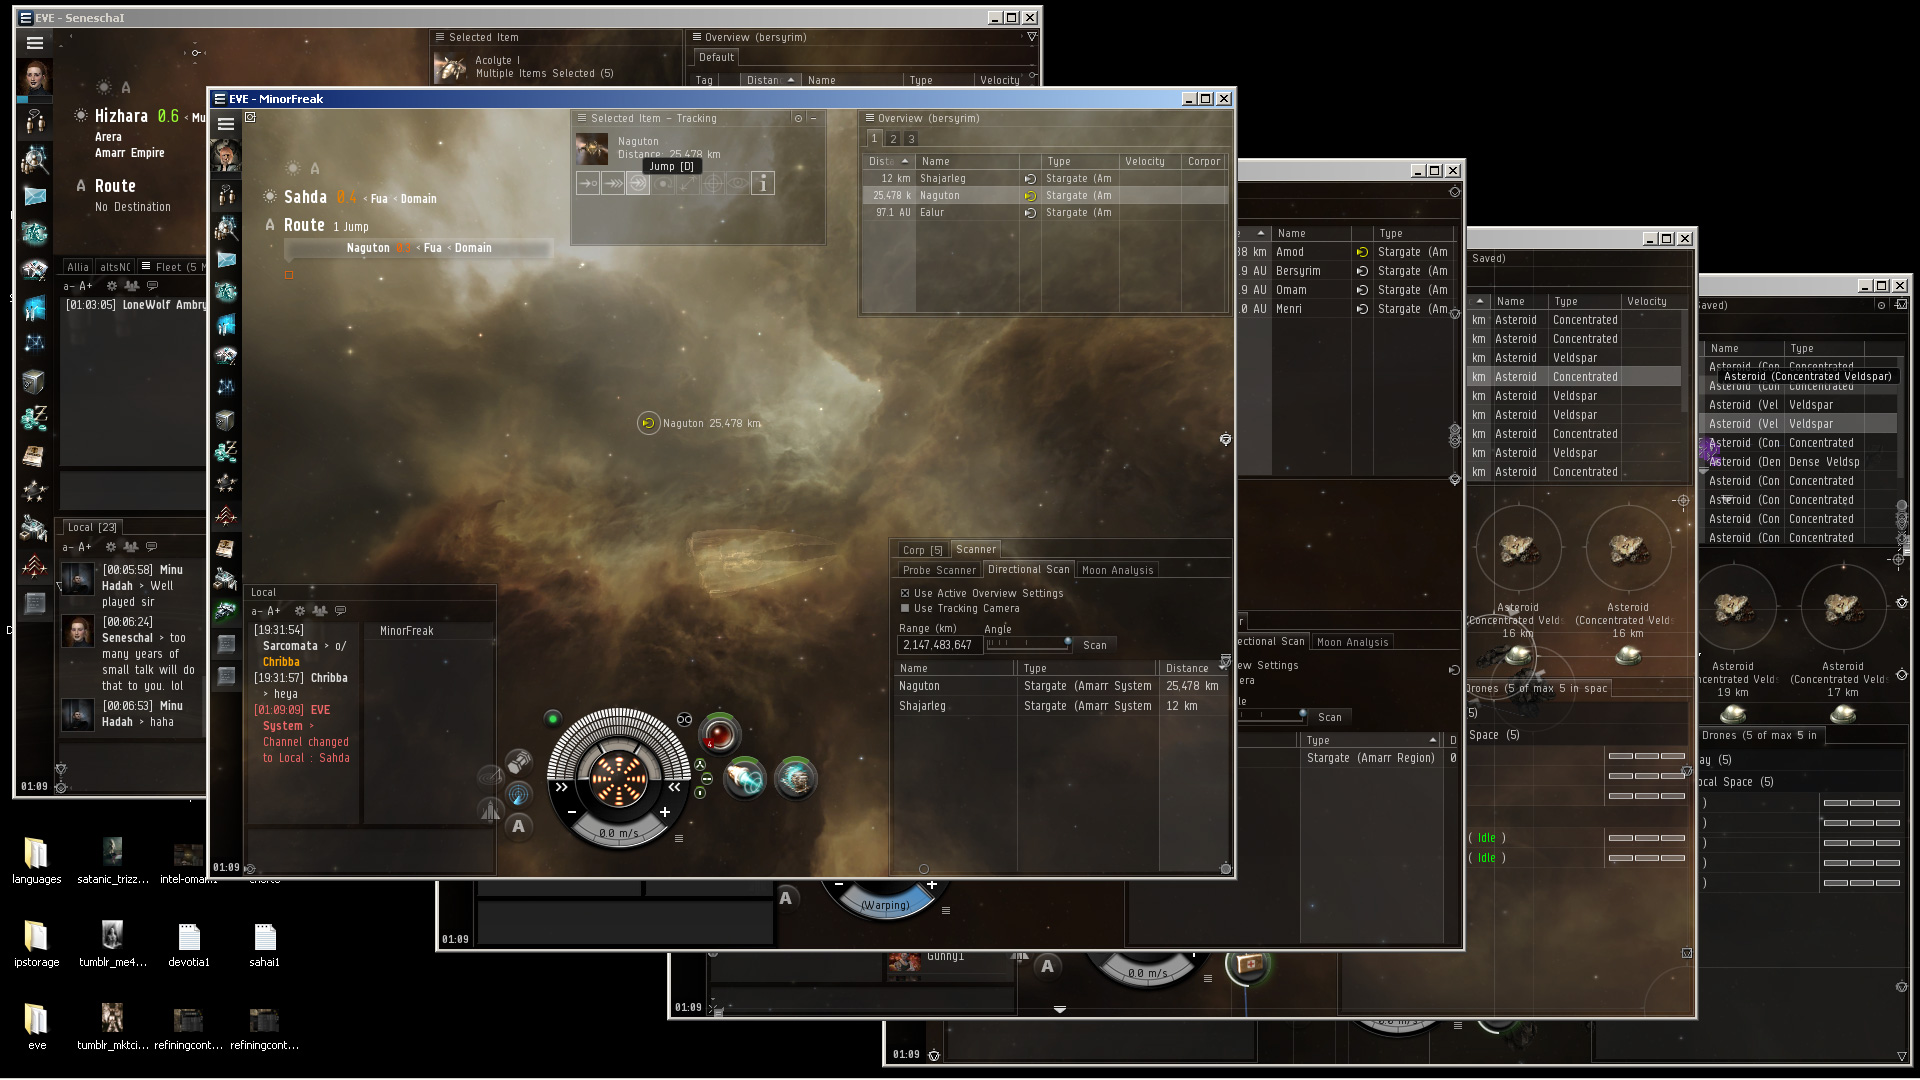Activate the red hardener module on the HUD
Viewport: 1920px width, 1080px height.
(718, 735)
